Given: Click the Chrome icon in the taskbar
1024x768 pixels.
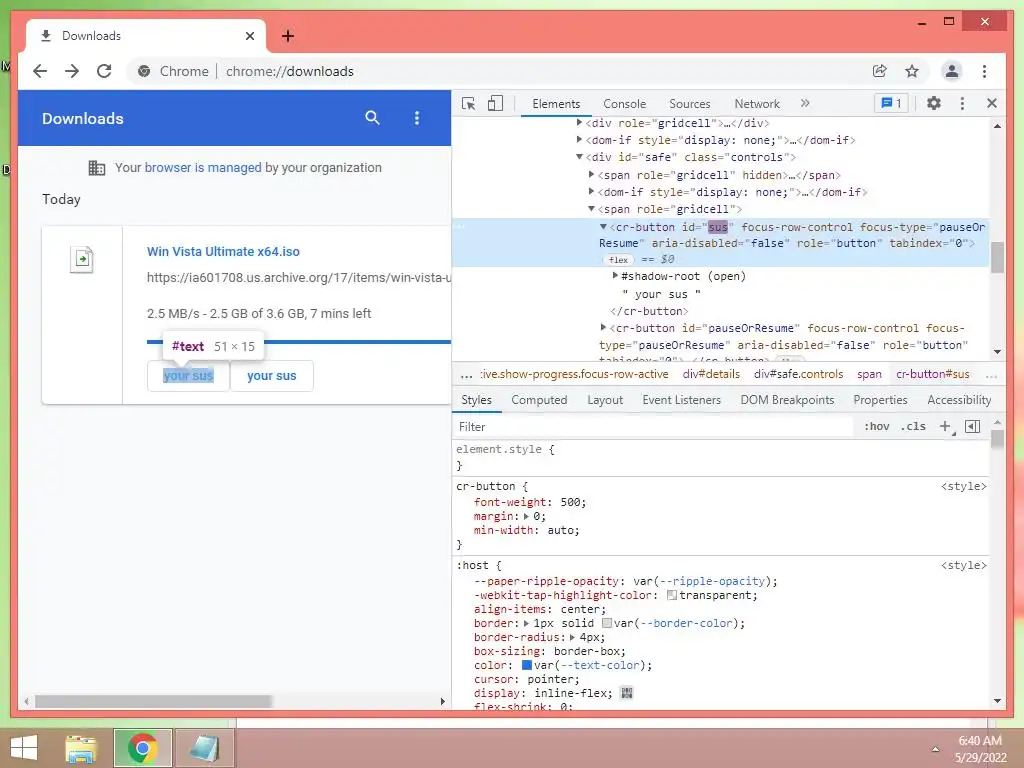Looking at the screenshot, I should (x=142, y=748).
